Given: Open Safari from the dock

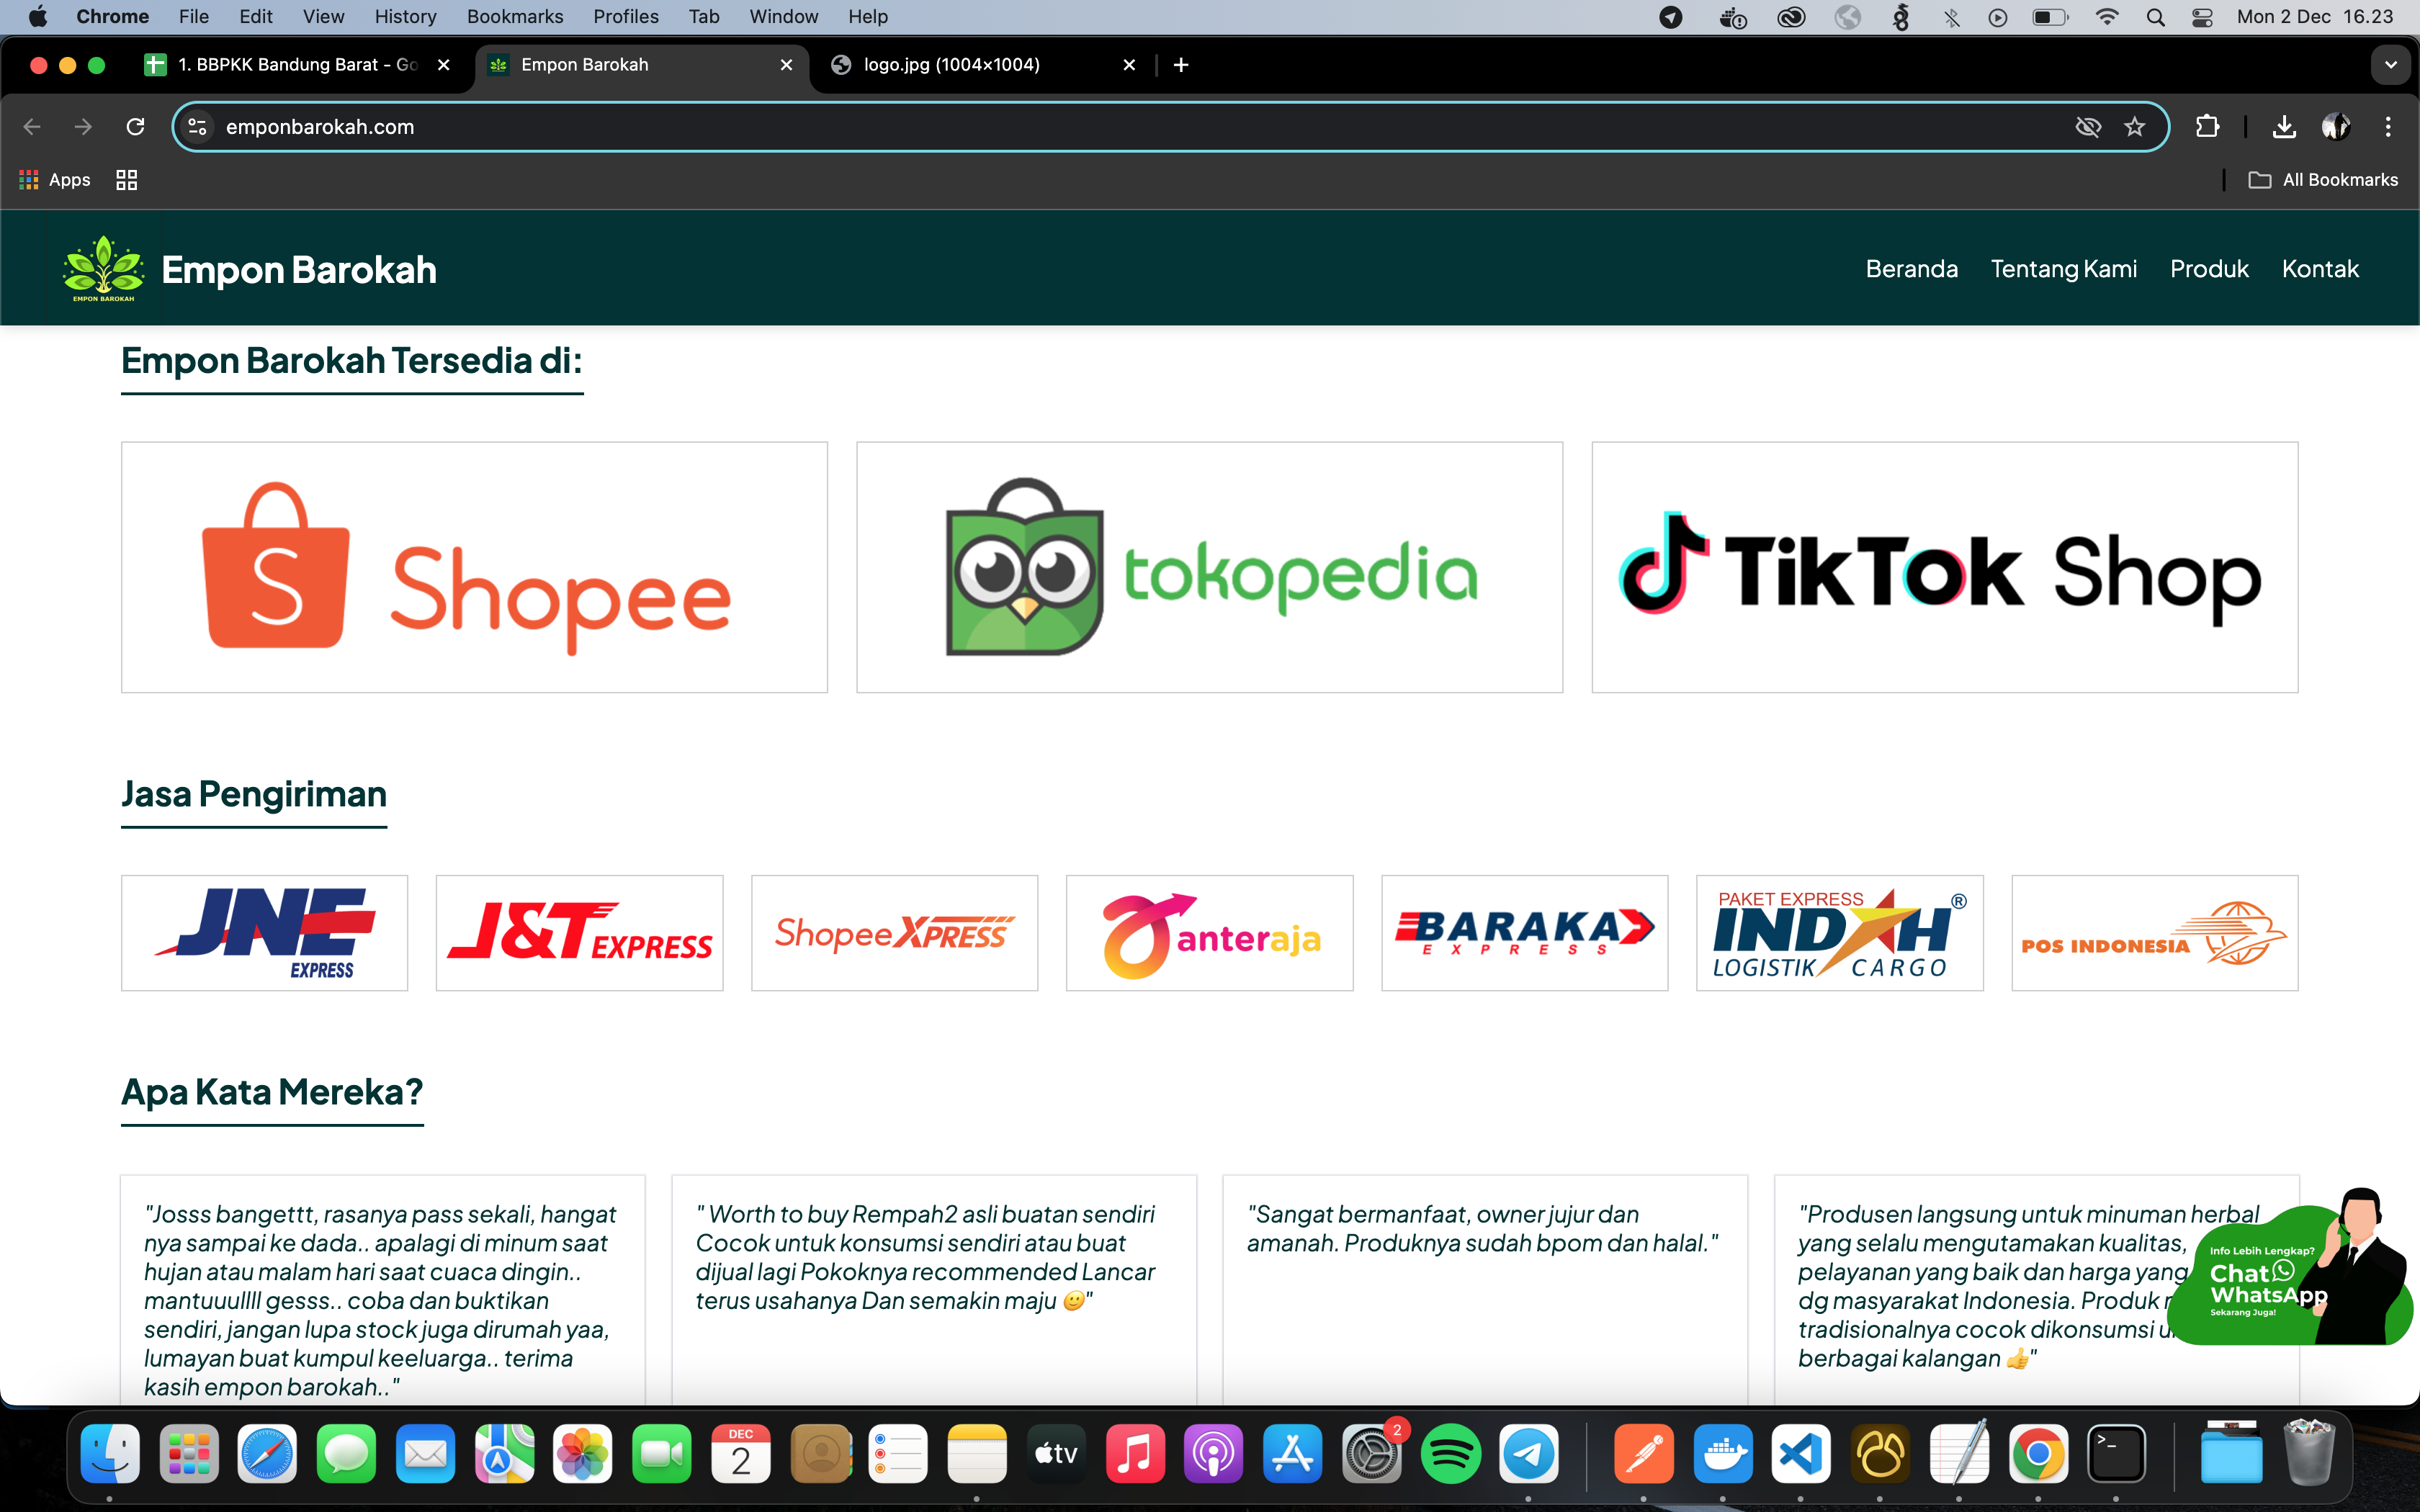Looking at the screenshot, I should tap(267, 1454).
